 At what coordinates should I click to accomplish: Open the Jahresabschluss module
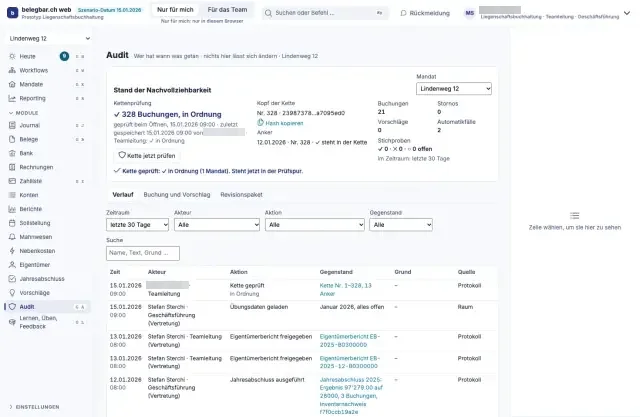point(47,279)
